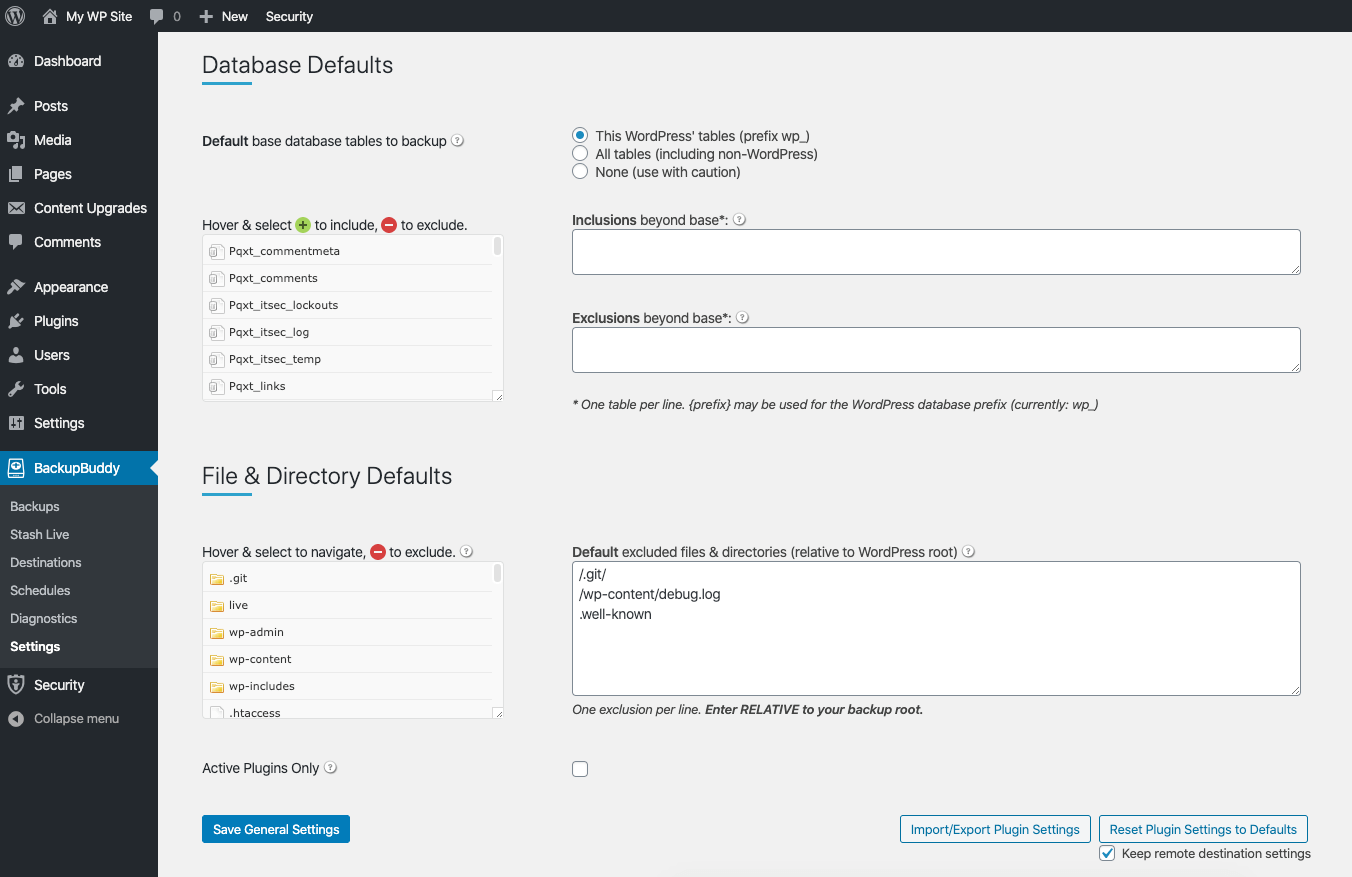Viewport: 1352px width, 877px height.
Task: Click the Dashboard gauge icon
Action: pyautogui.click(x=16, y=61)
